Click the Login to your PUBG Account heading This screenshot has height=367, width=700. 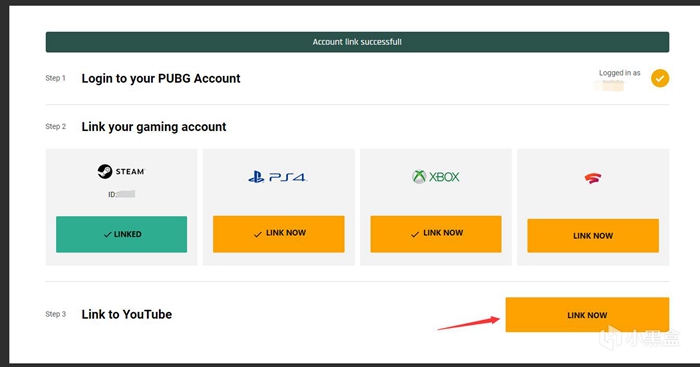[x=161, y=79]
